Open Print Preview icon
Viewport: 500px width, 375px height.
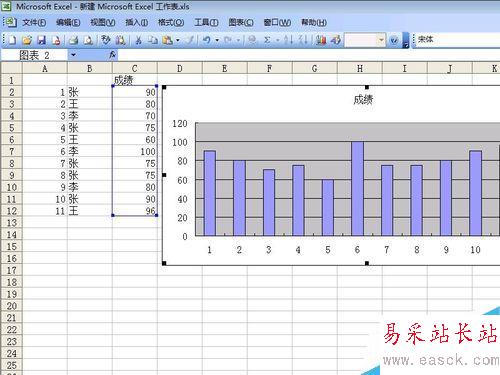click(88, 40)
